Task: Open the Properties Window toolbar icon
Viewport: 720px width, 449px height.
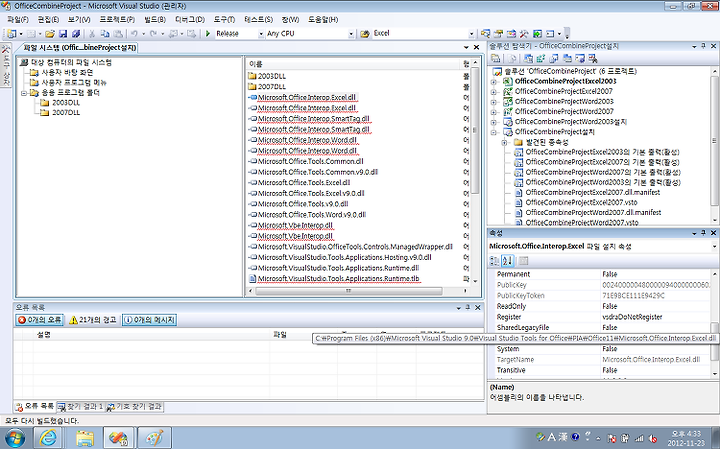Action: coord(498,34)
